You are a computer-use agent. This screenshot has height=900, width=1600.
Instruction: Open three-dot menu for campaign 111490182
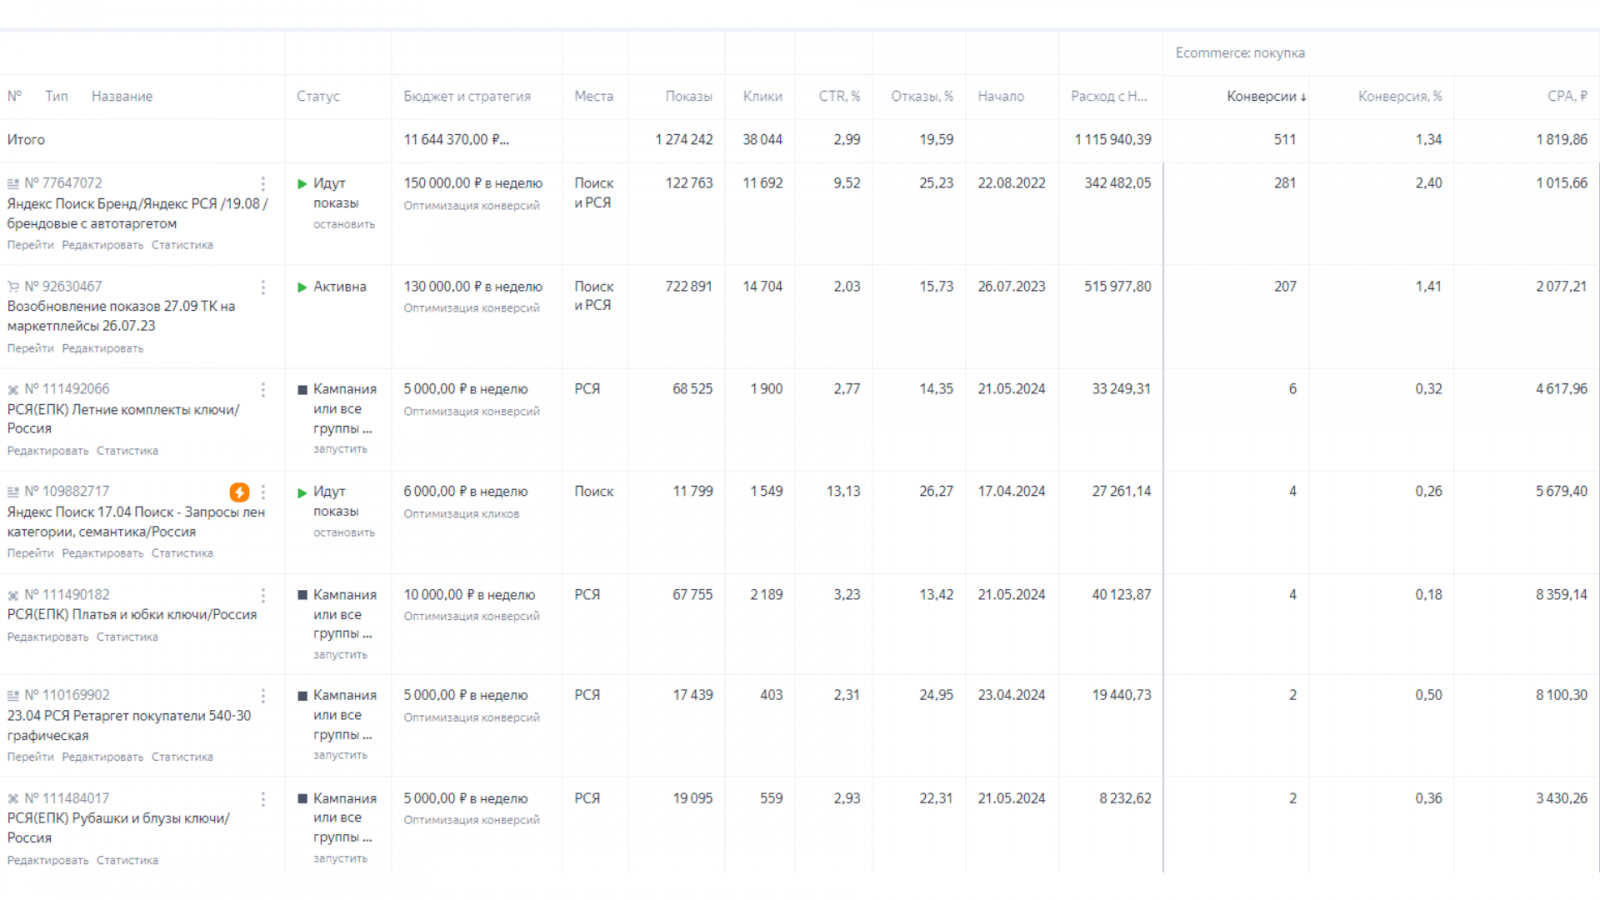263,595
